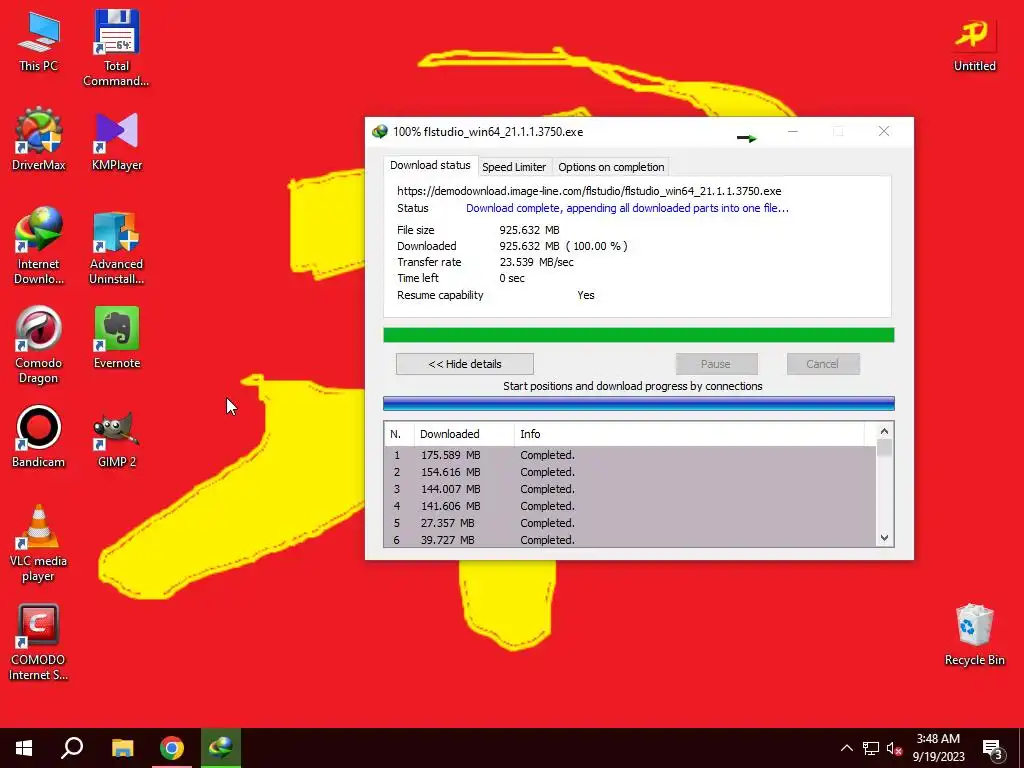Switch to Google Chrome on taskbar
Screen dimensions: 1024x768
172,748
